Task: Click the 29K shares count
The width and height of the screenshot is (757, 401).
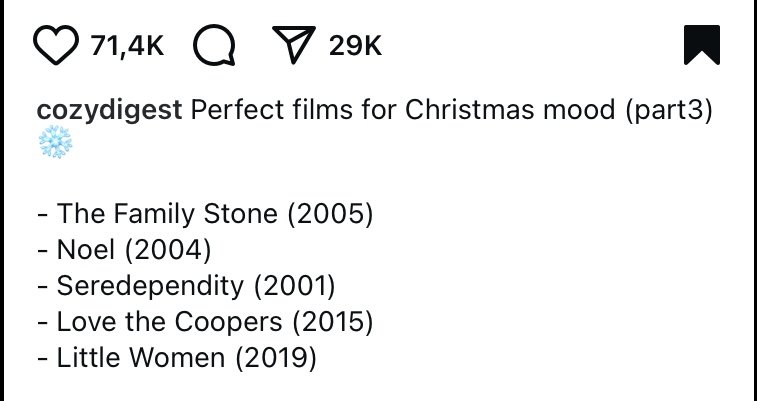Action: [355, 46]
